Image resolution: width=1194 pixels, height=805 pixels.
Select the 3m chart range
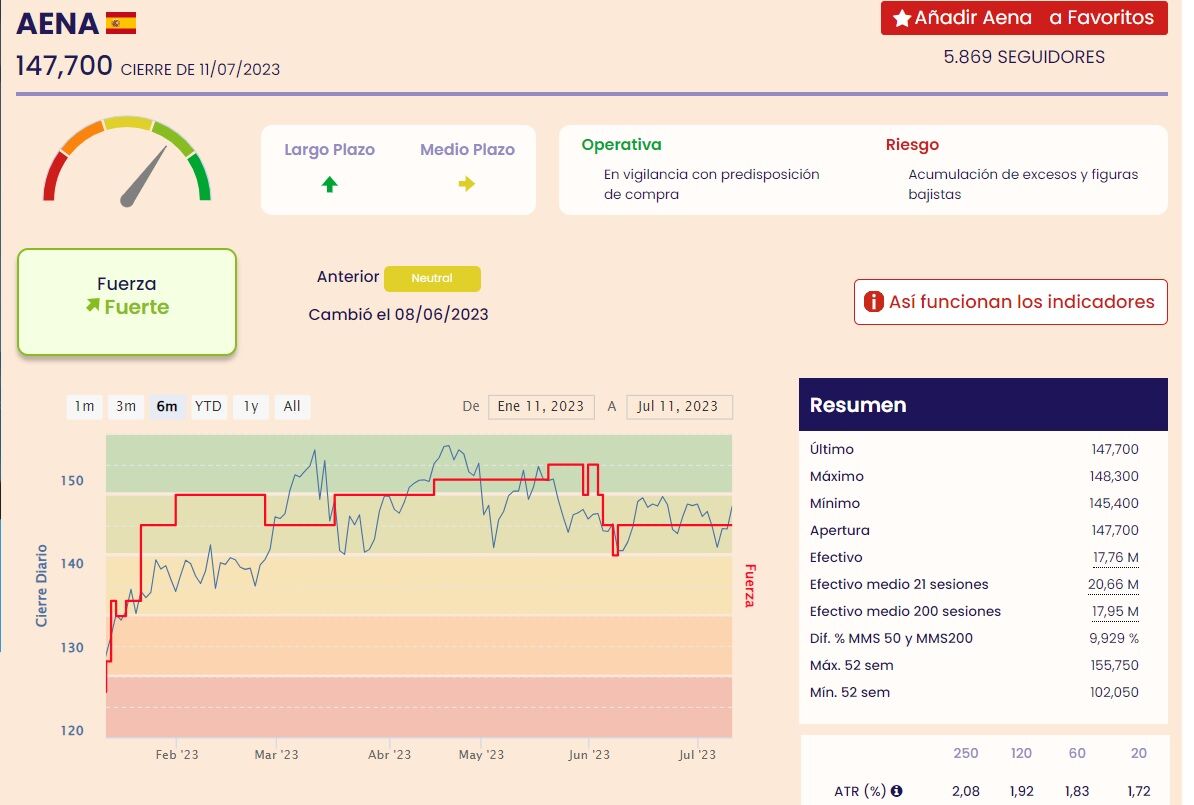[x=126, y=406]
